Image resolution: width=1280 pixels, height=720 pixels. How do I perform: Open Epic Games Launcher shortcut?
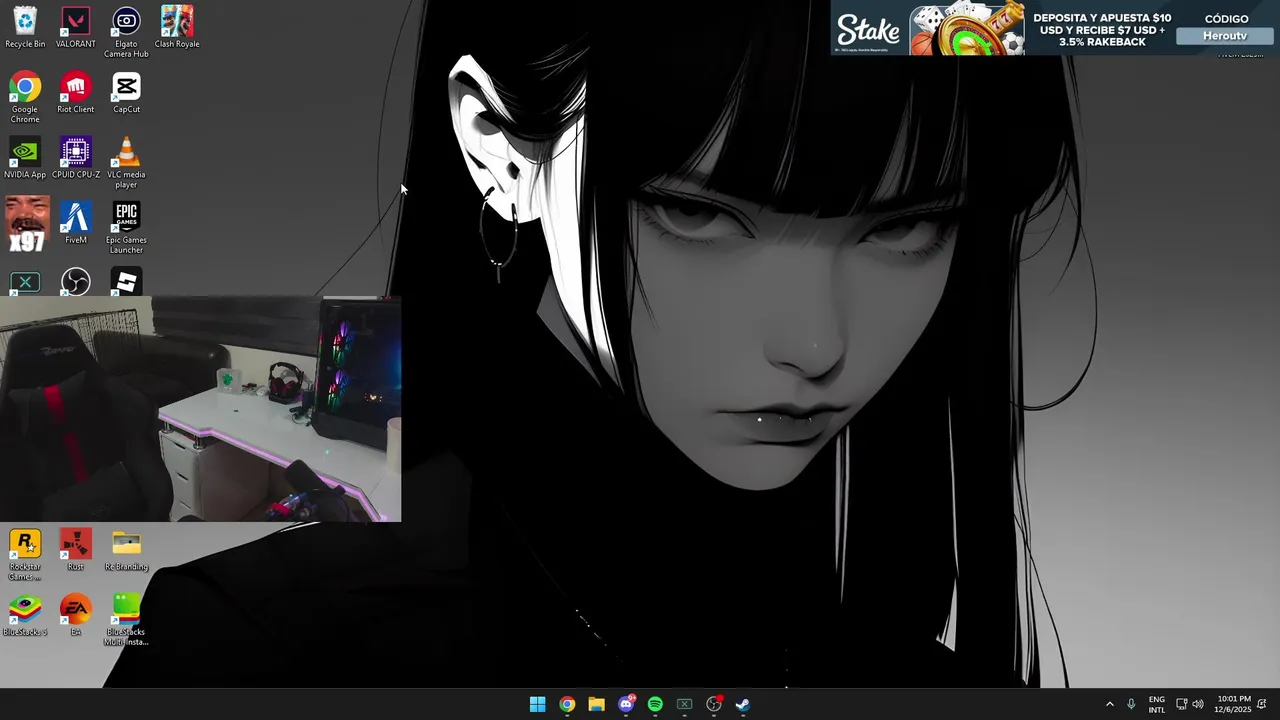[126, 228]
